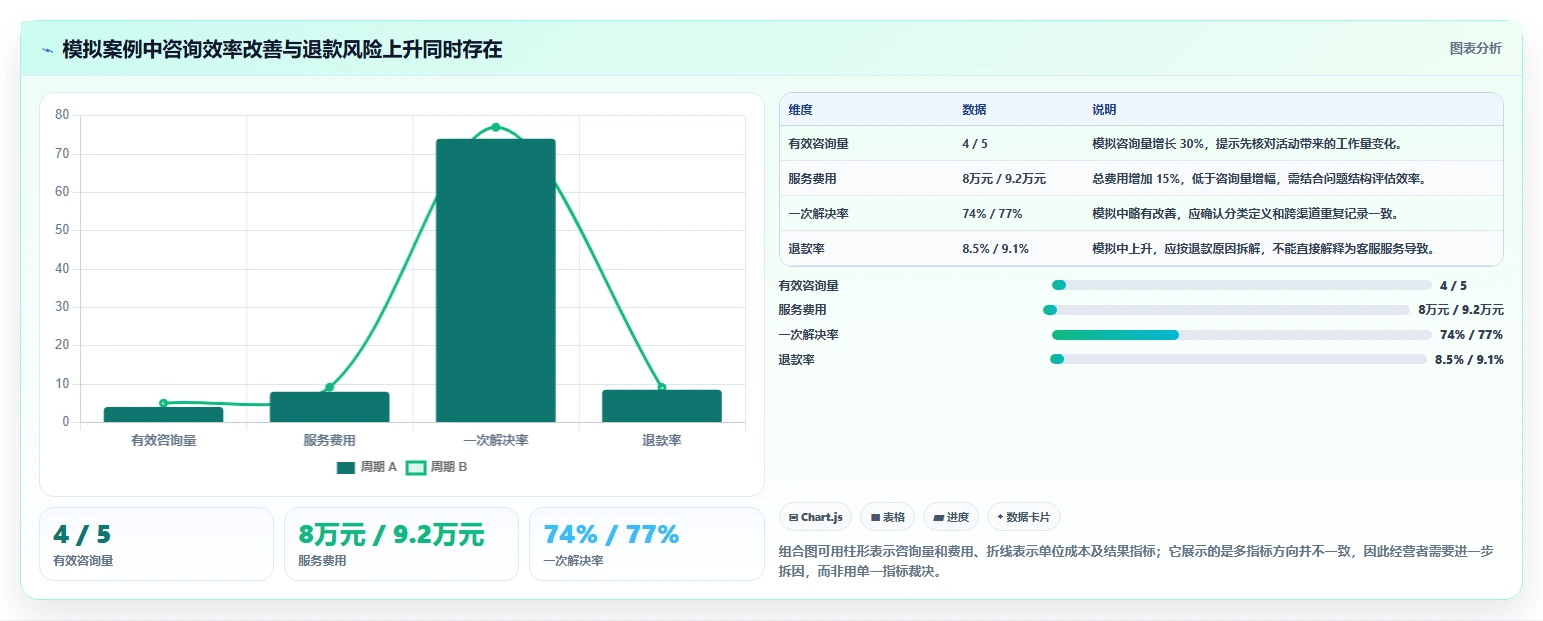Screen dimensions: 1543x621
Task: Click x-axis label 退款率
Action: pos(662,440)
